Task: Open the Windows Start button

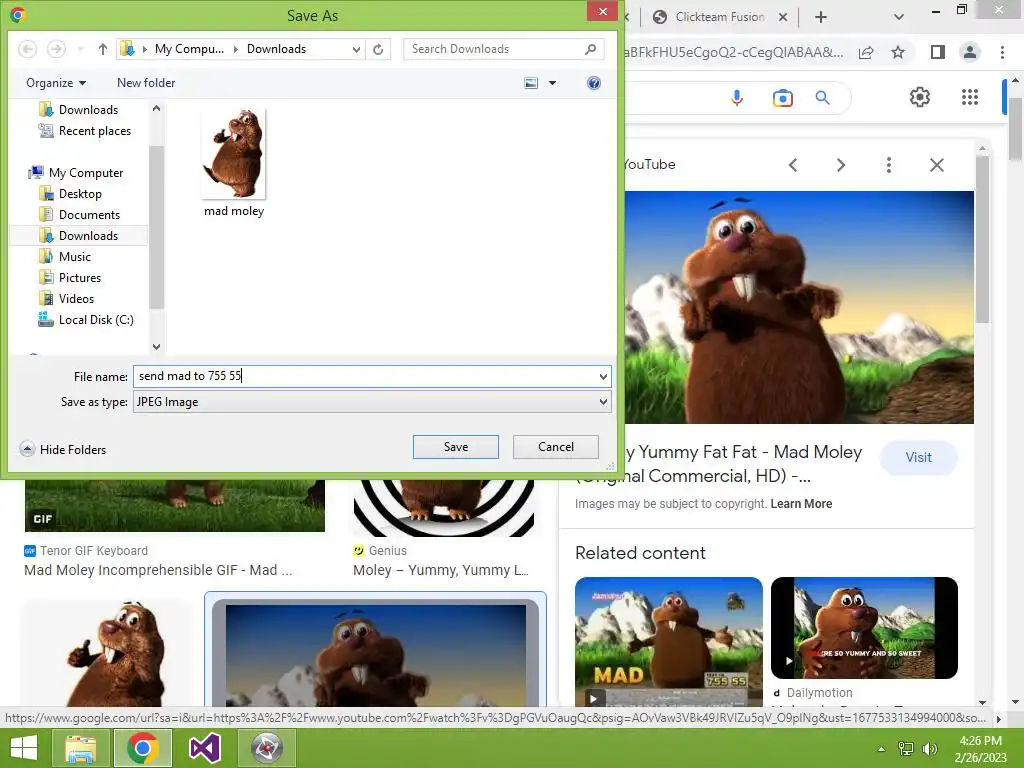Action: (x=24, y=748)
